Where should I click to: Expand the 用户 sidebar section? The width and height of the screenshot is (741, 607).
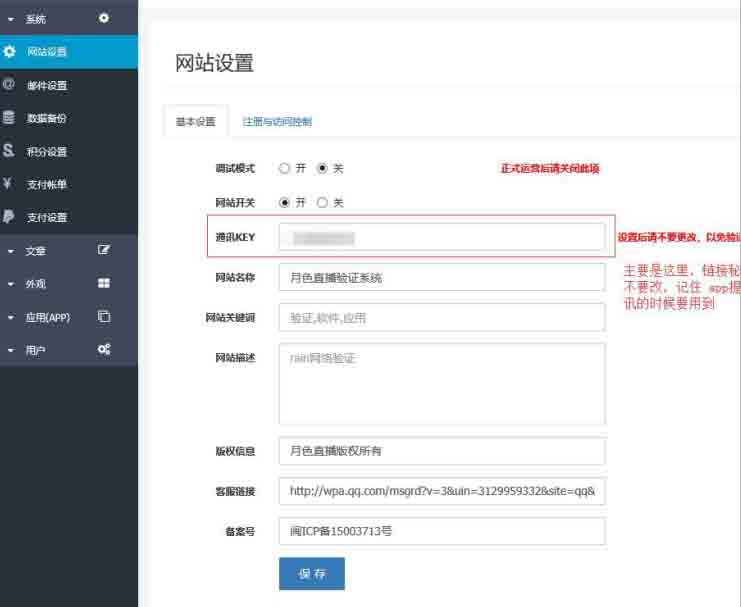tap(30, 350)
